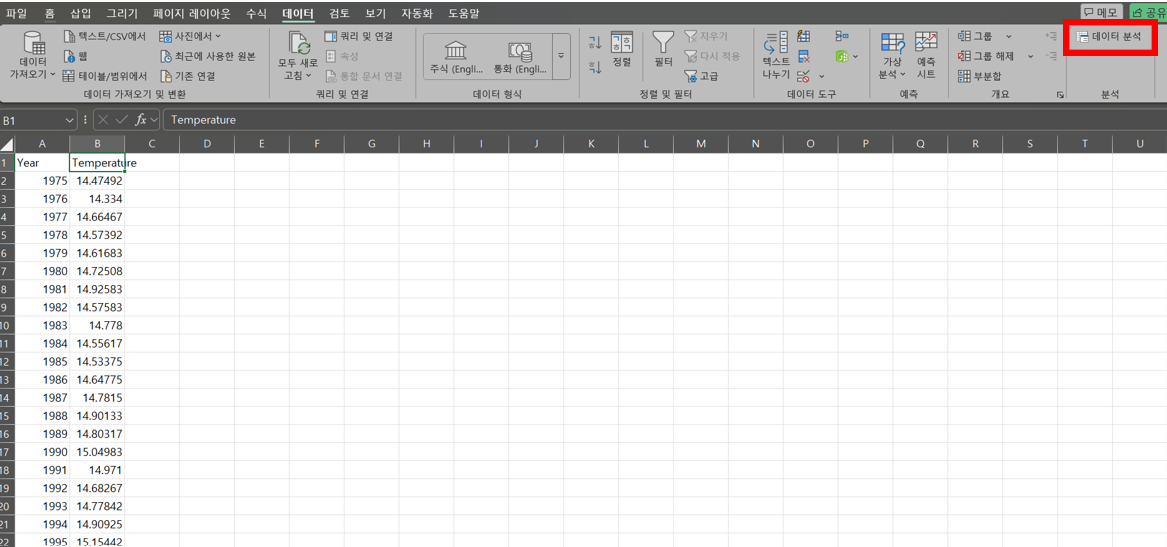Image resolution: width=1167 pixels, height=547 pixels.
Task: Click the 고급 (Advanced) filter option
Action: [x=701, y=76]
